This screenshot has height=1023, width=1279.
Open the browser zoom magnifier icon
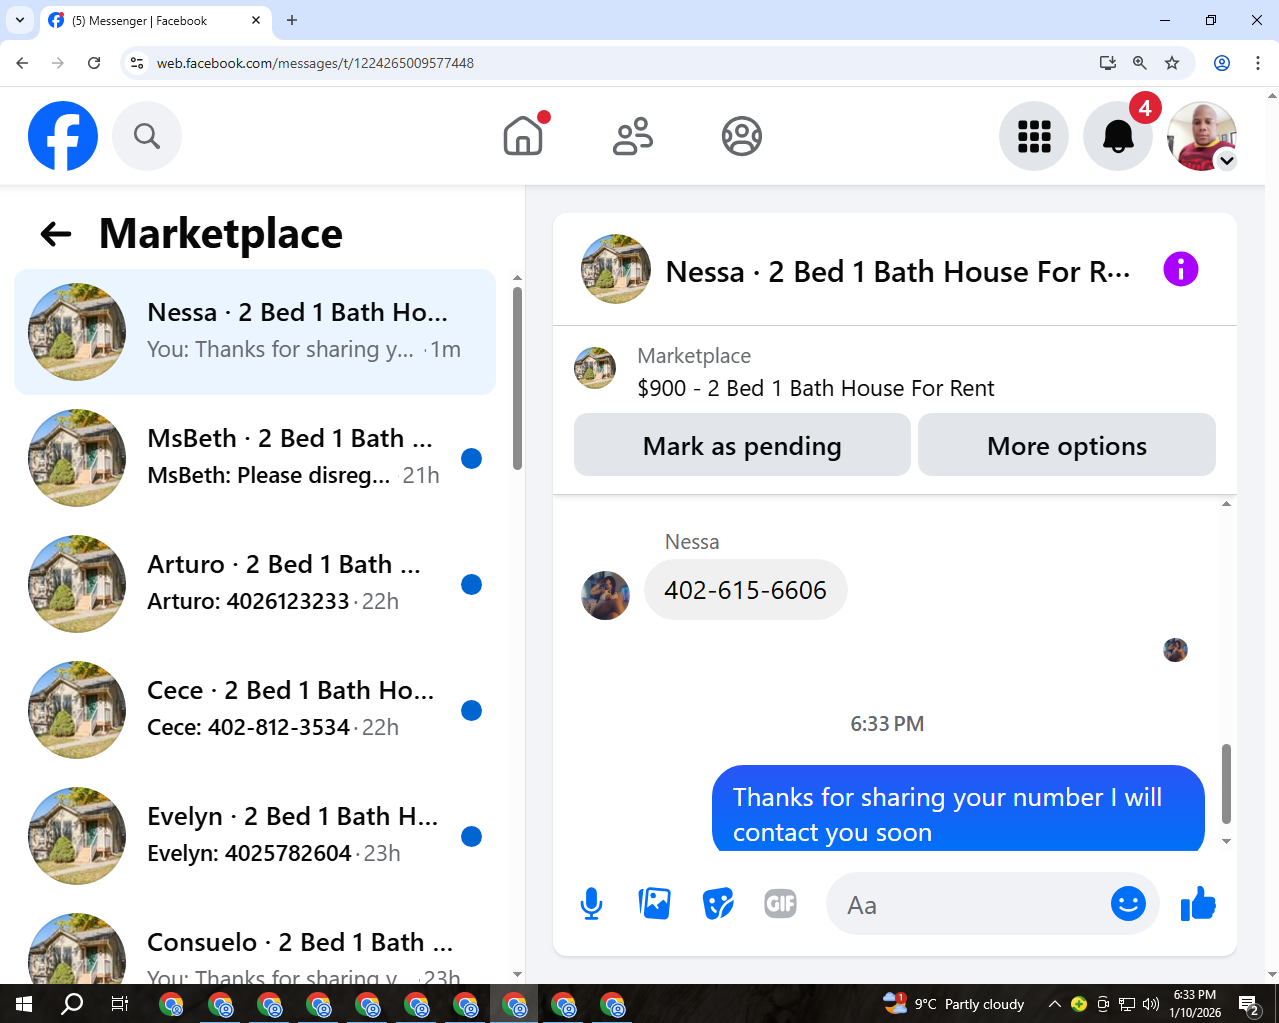[1139, 63]
